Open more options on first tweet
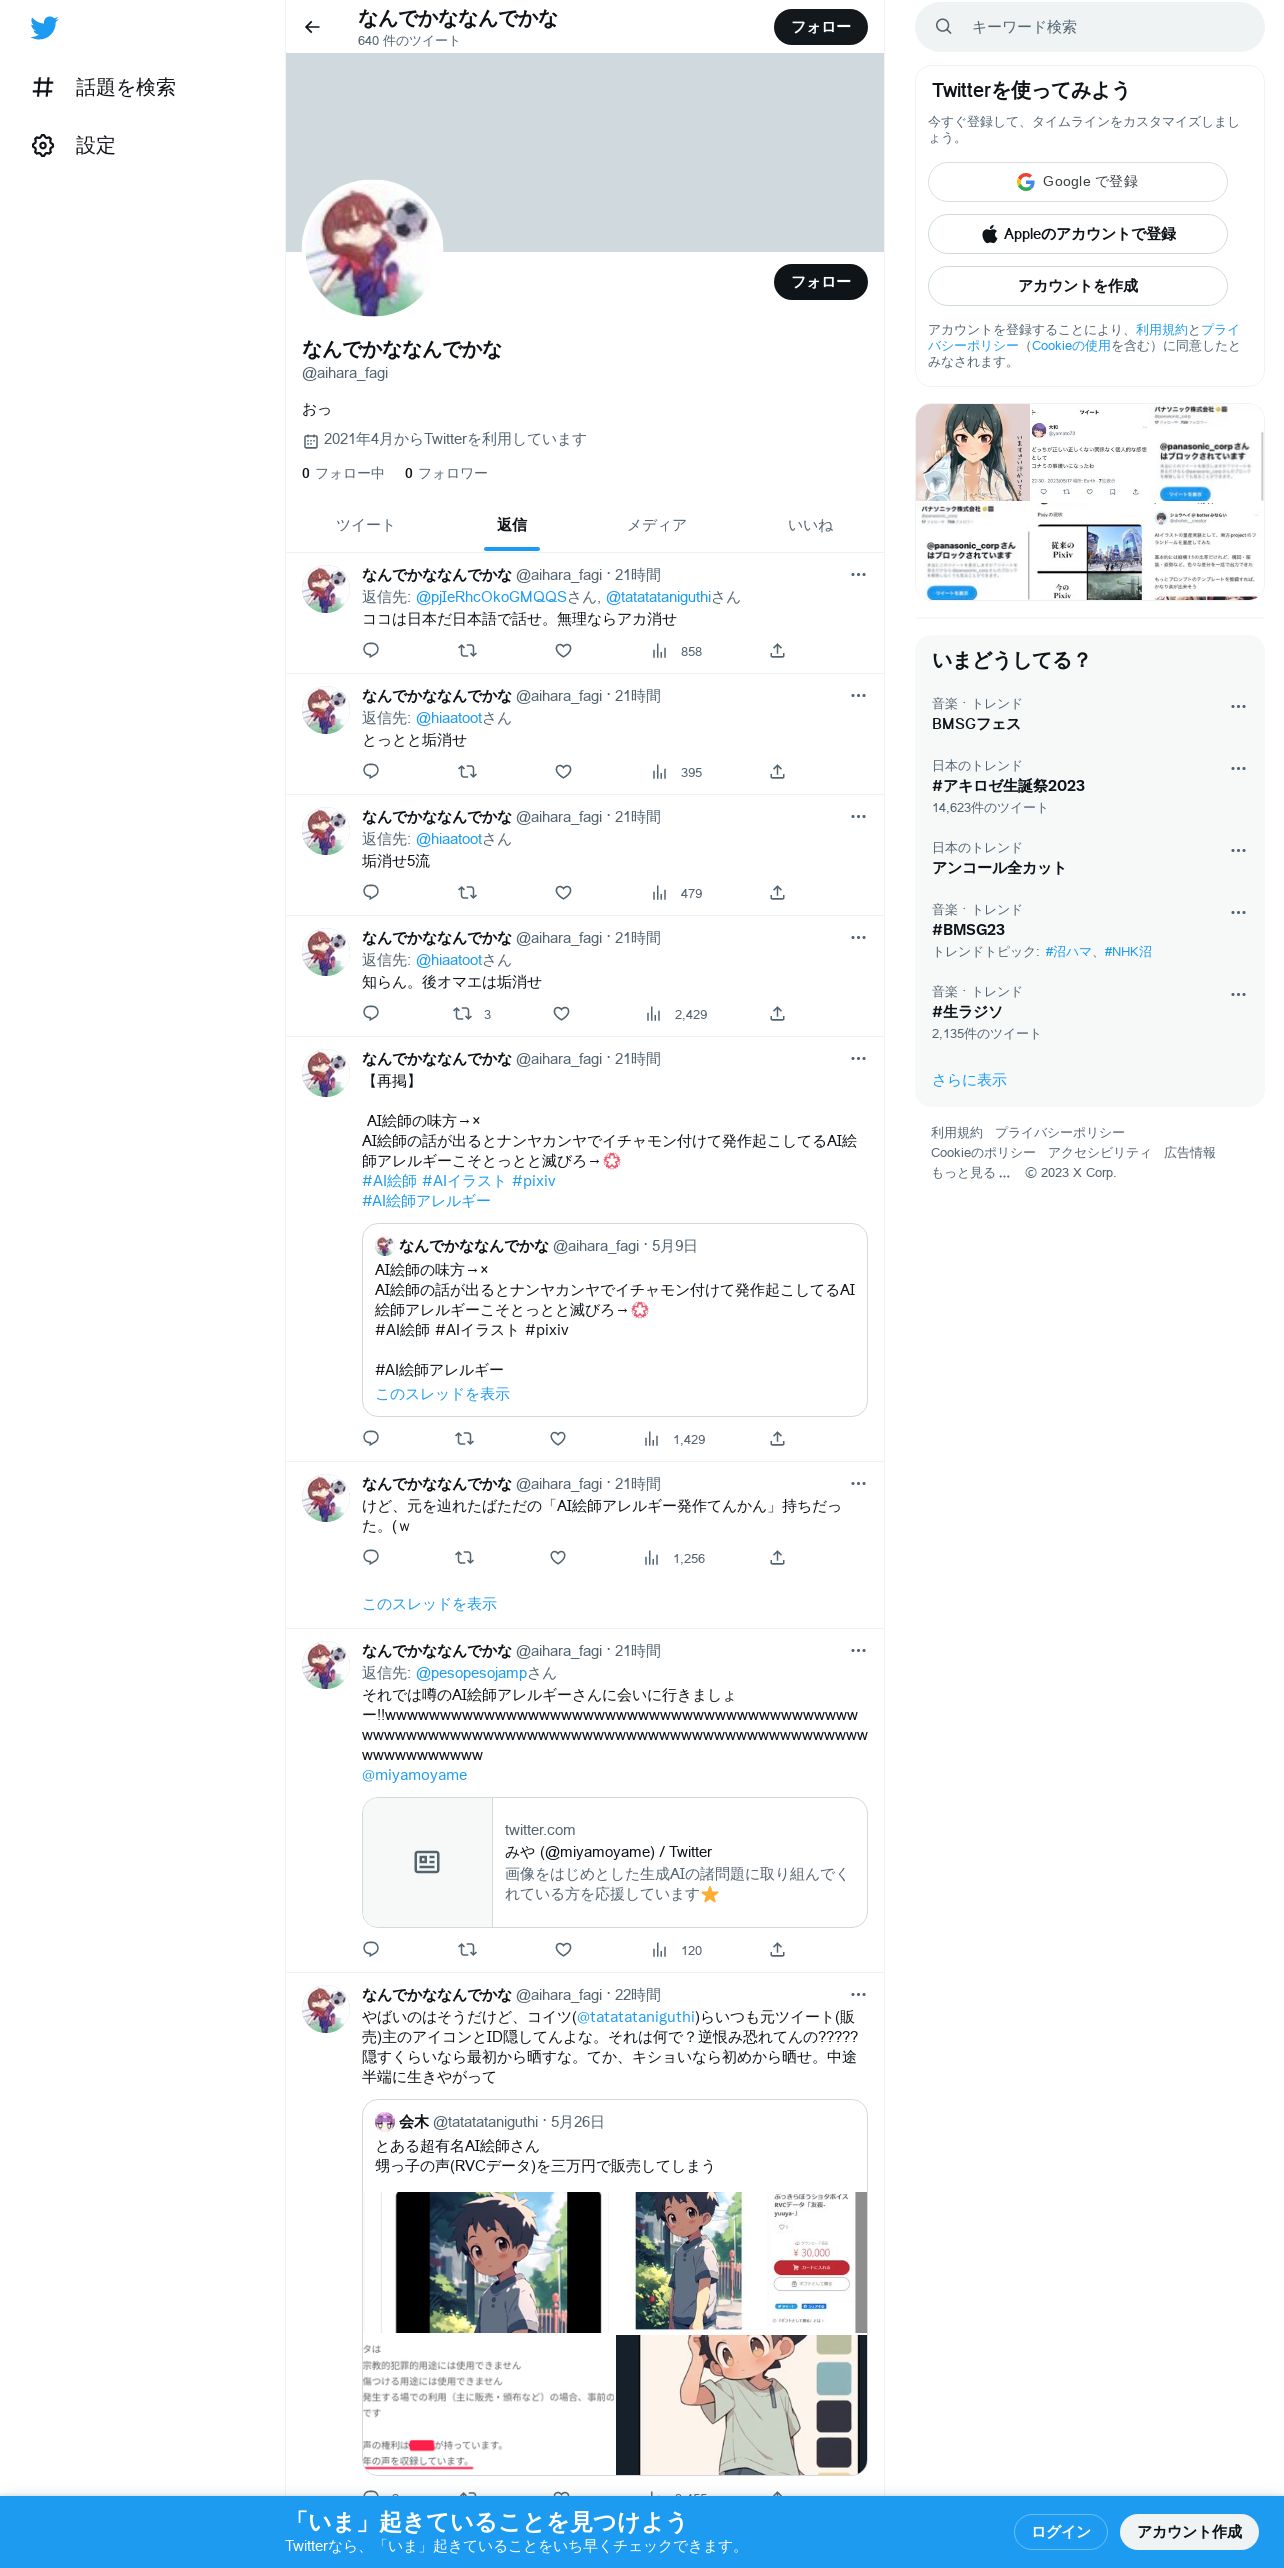1284x2568 pixels. tap(858, 575)
